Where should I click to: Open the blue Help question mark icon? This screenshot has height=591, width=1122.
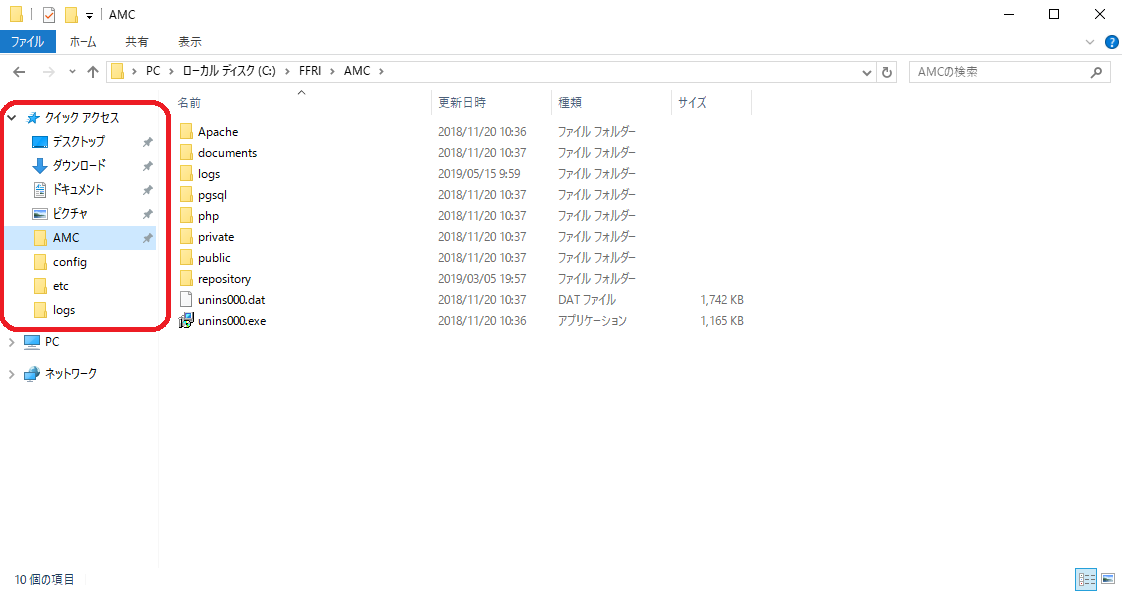click(1111, 42)
